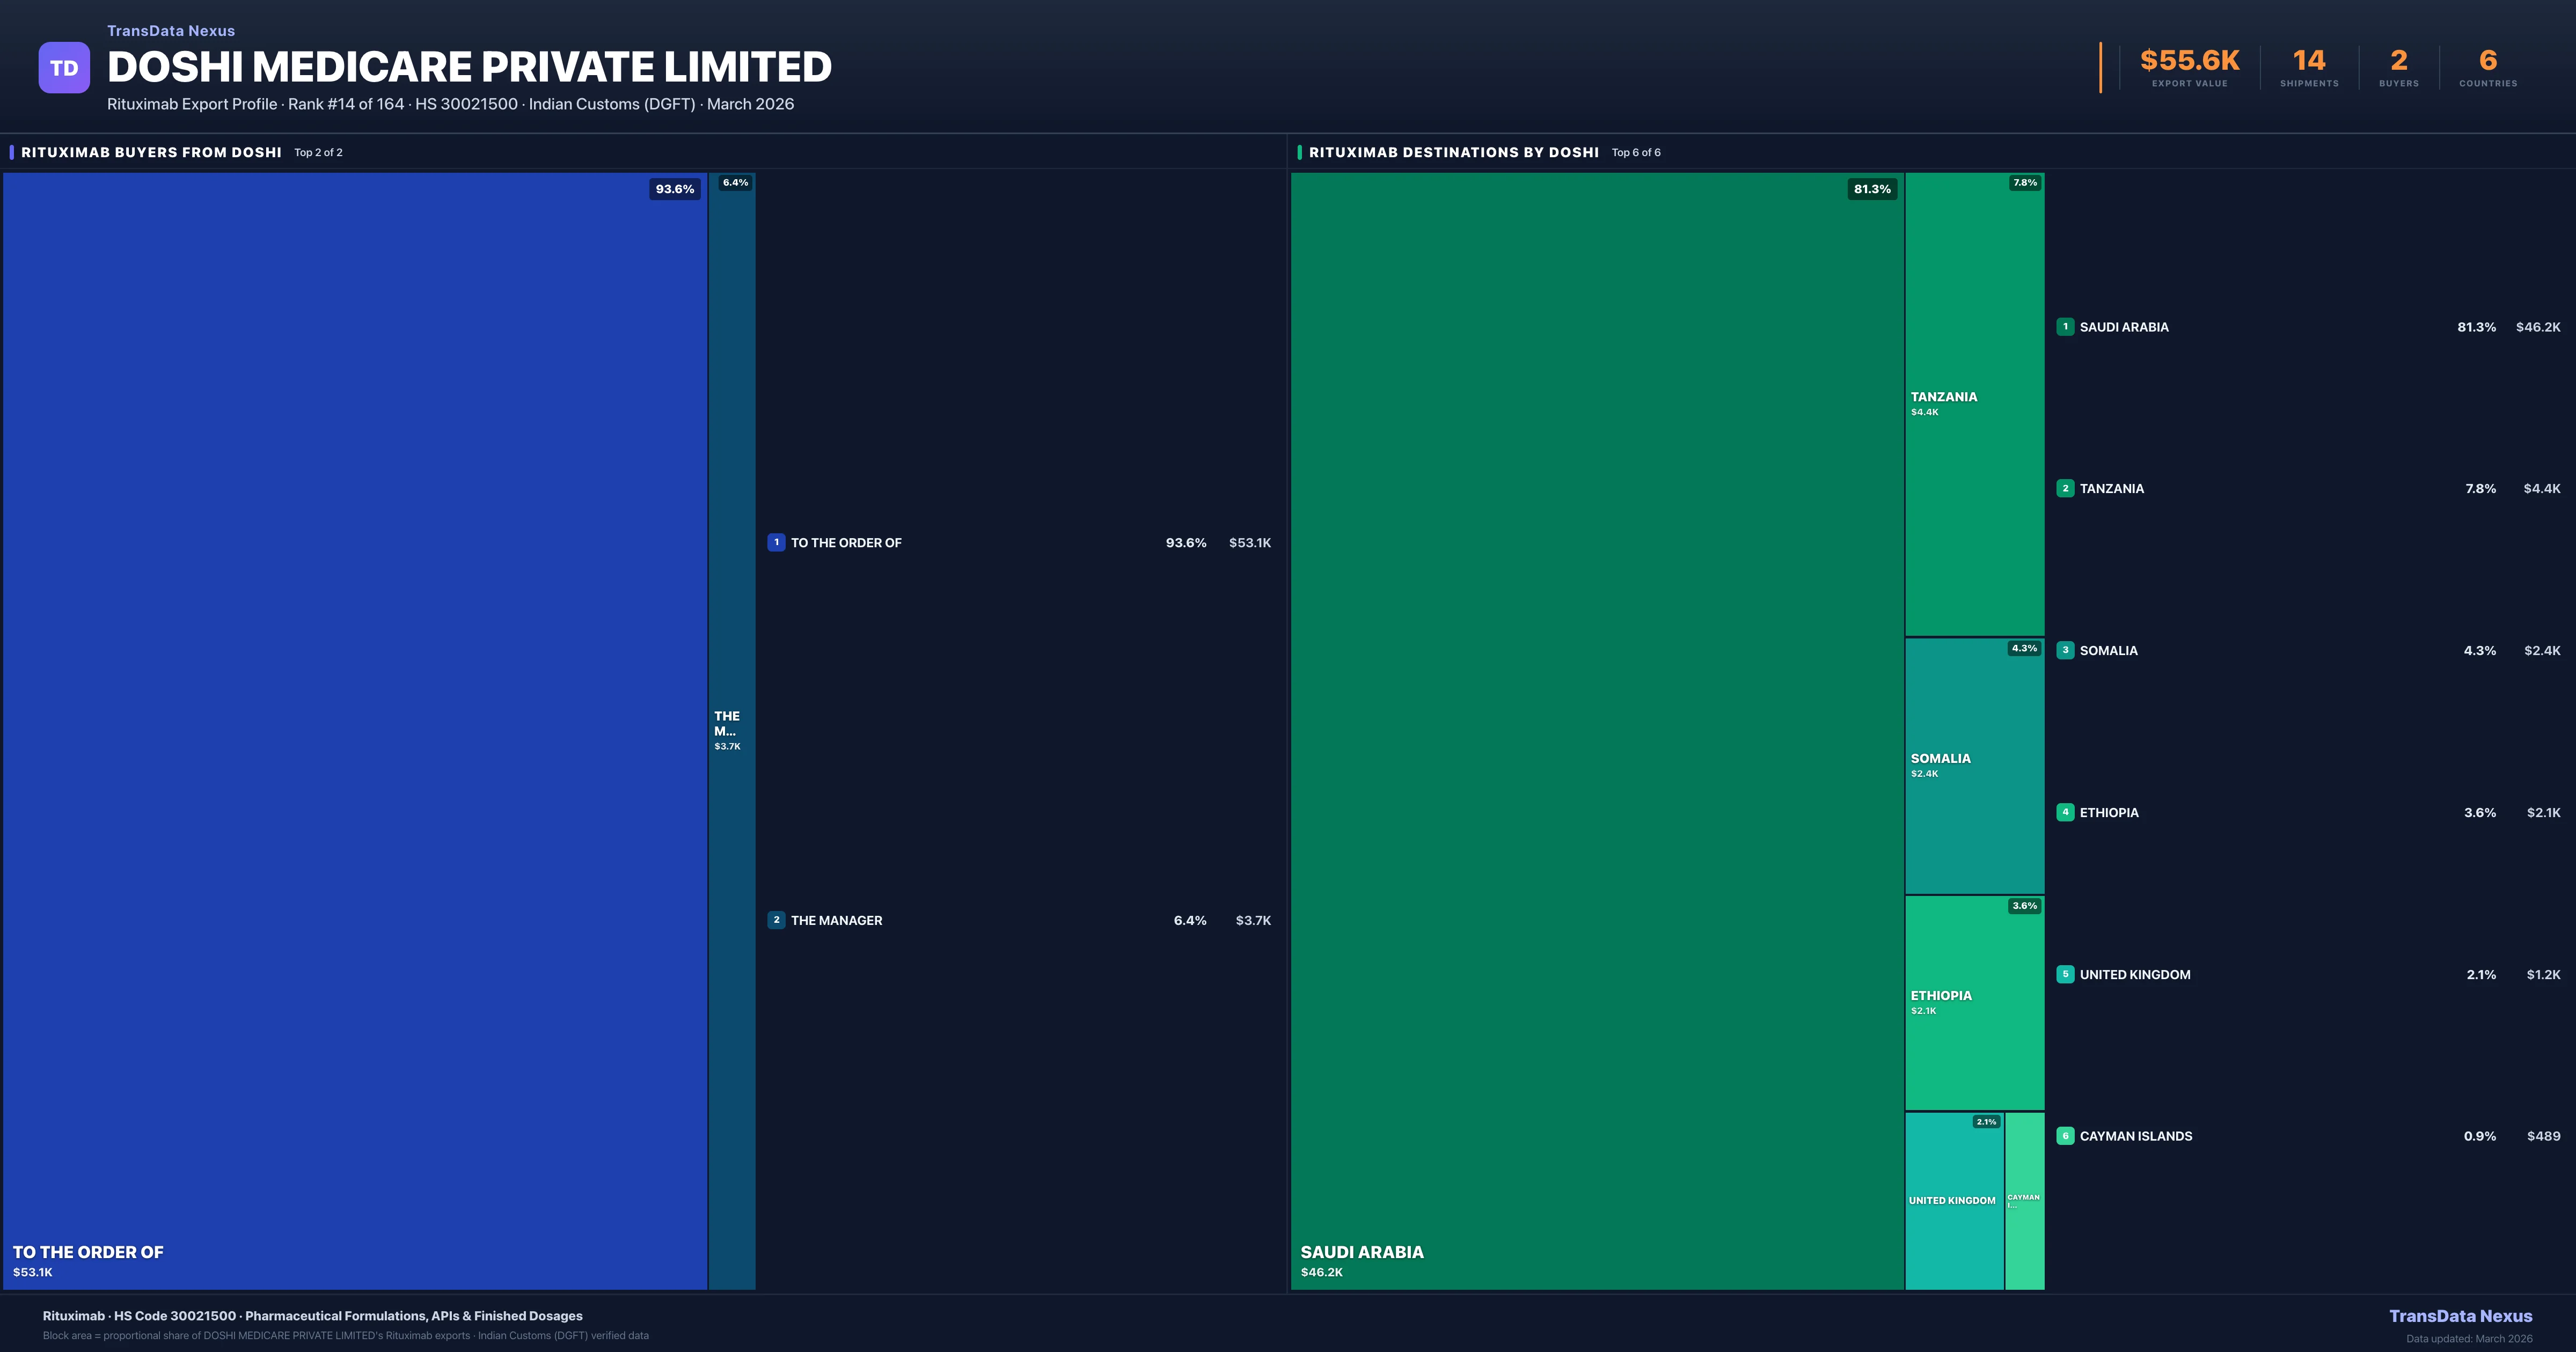Open Rituximab Destinations by Doshi section header
Viewport: 2576px width, 1352px height.
point(1453,152)
